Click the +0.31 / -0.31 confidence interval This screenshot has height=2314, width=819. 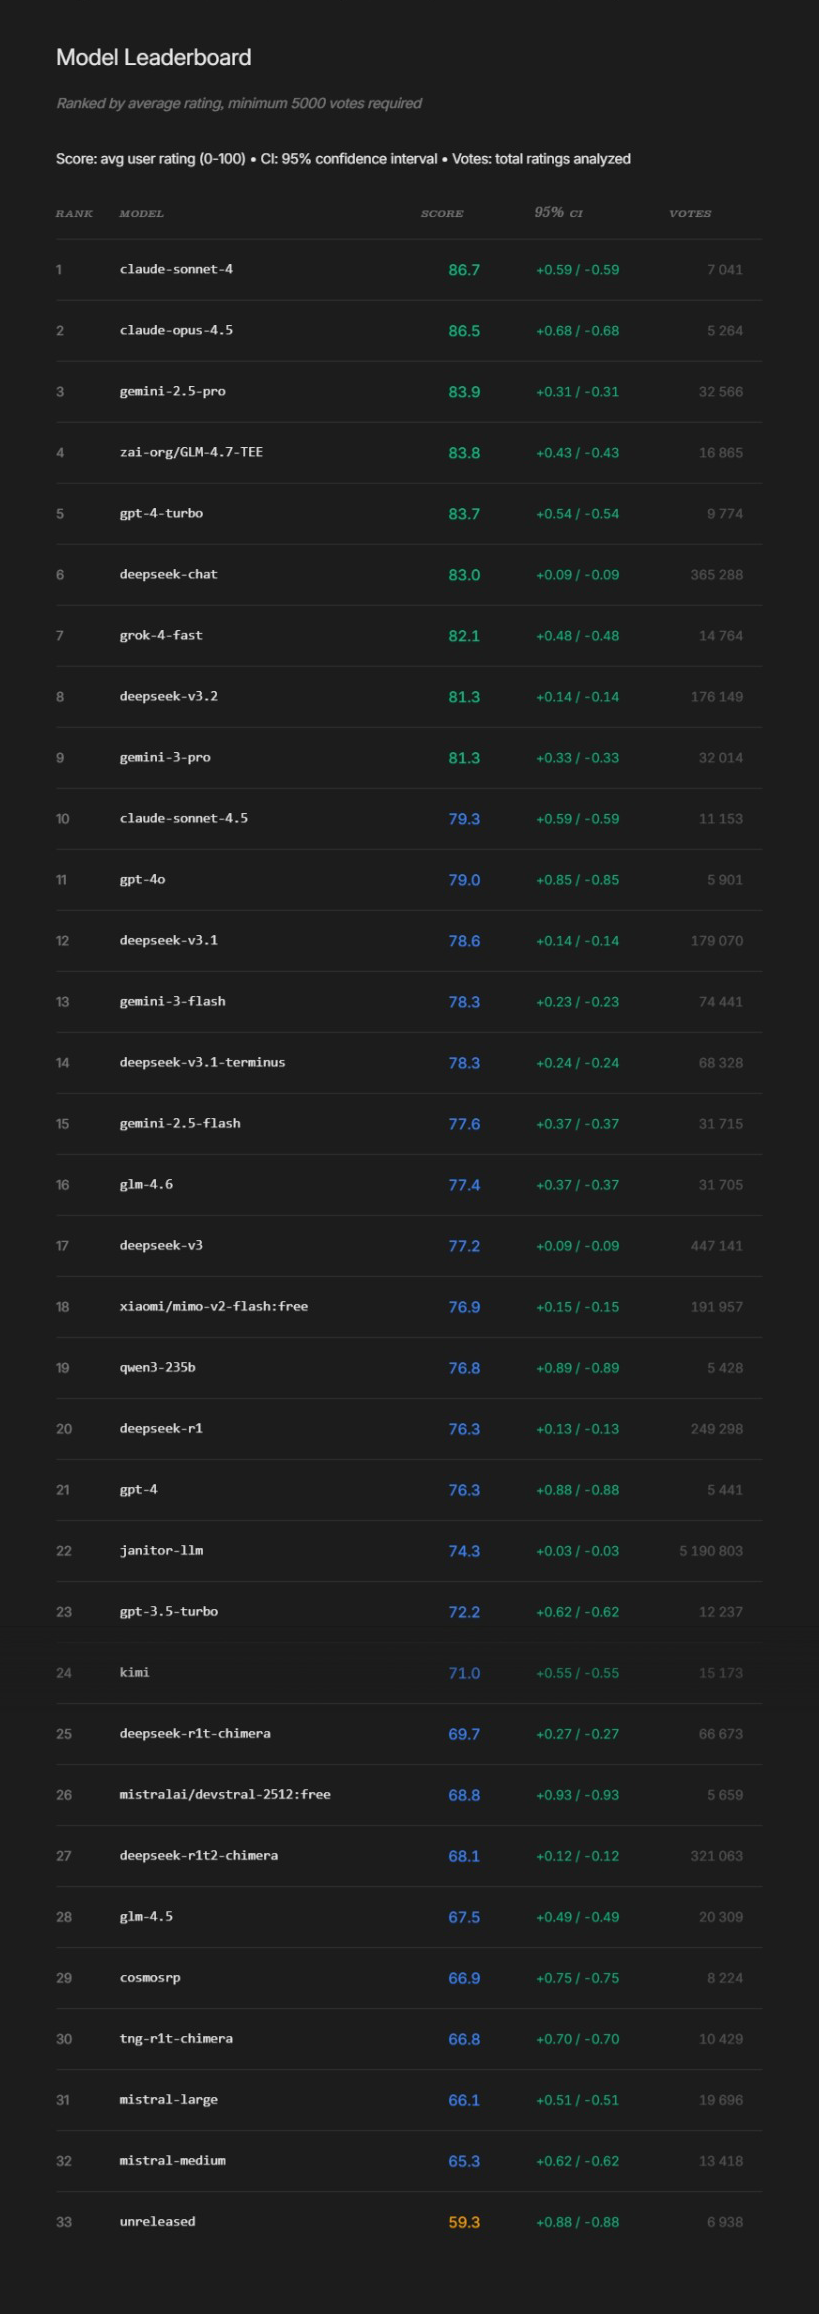pyautogui.click(x=578, y=392)
